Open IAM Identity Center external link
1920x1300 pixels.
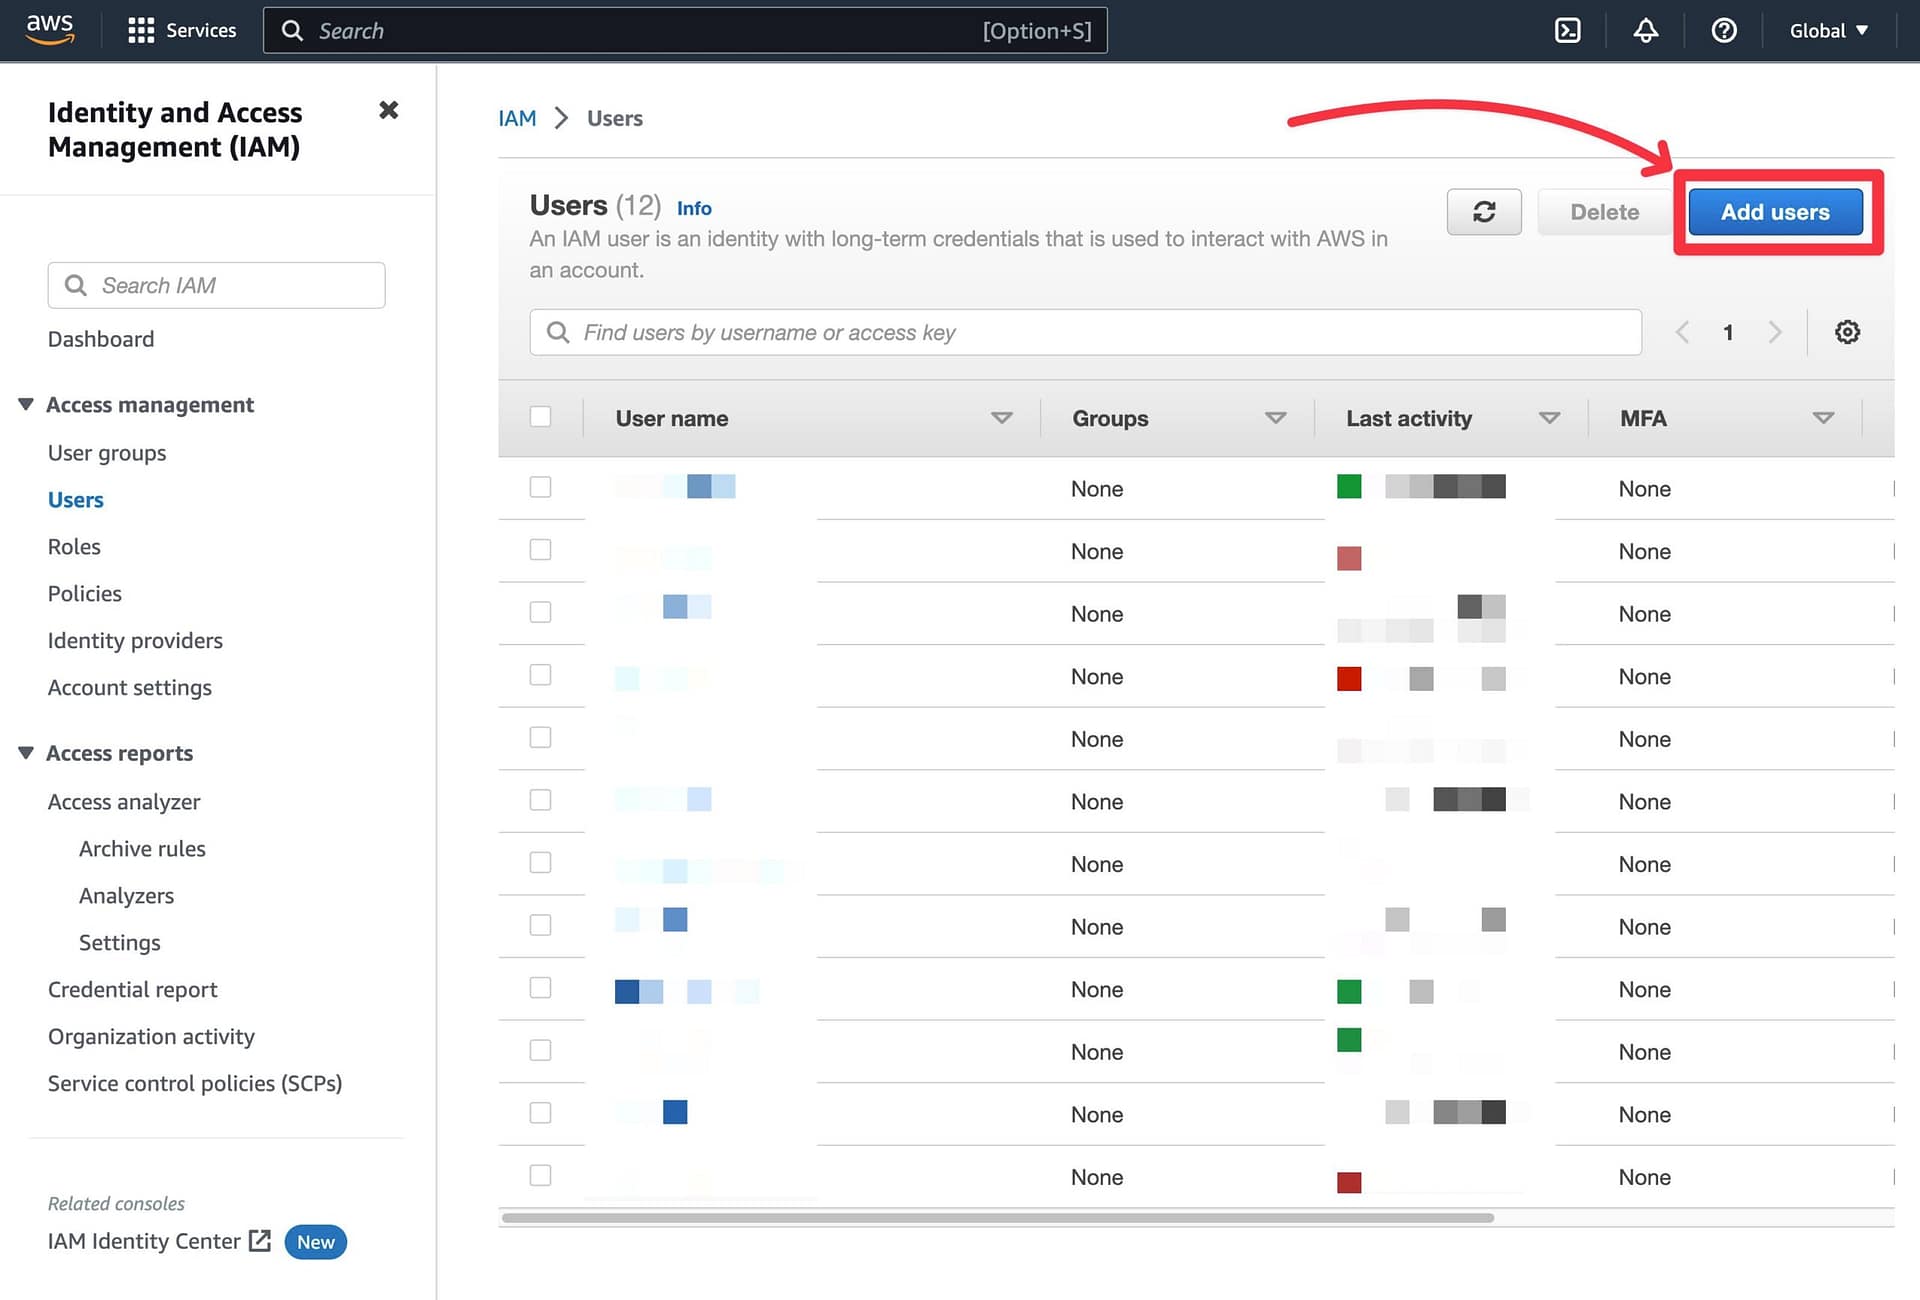tap(258, 1241)
